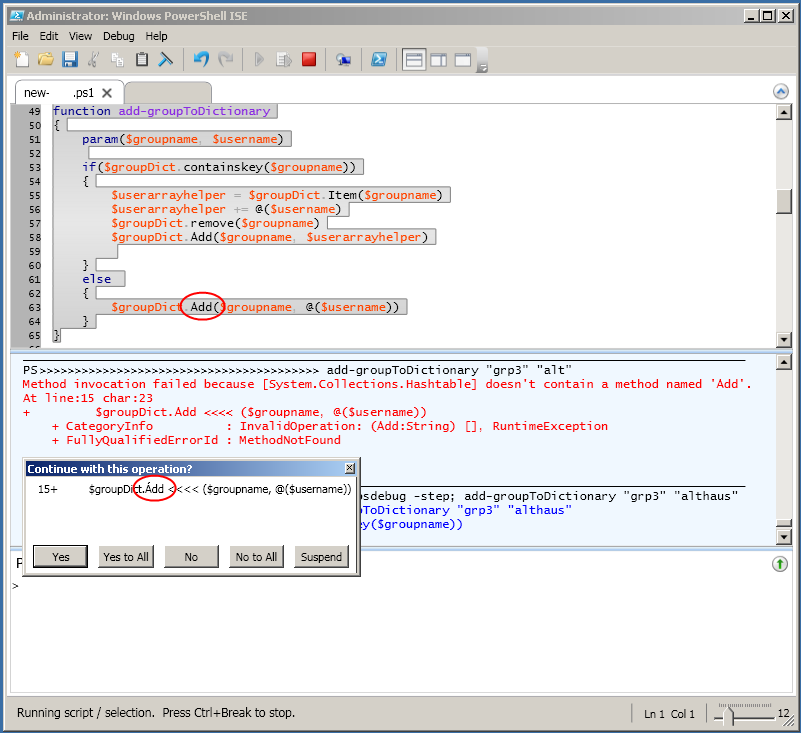Image resolution: width=801 pixels, height=733 pixels.
Task: Click Suspend in the Continue dialog
Action: 321,557
